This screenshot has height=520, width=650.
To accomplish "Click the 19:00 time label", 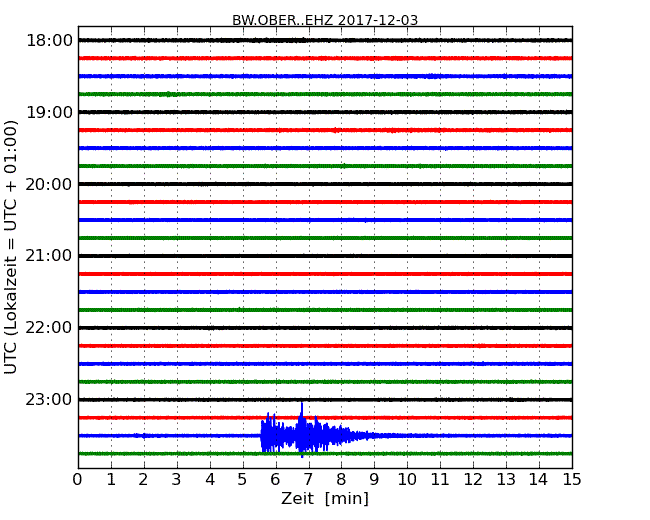I will (49, 112).
